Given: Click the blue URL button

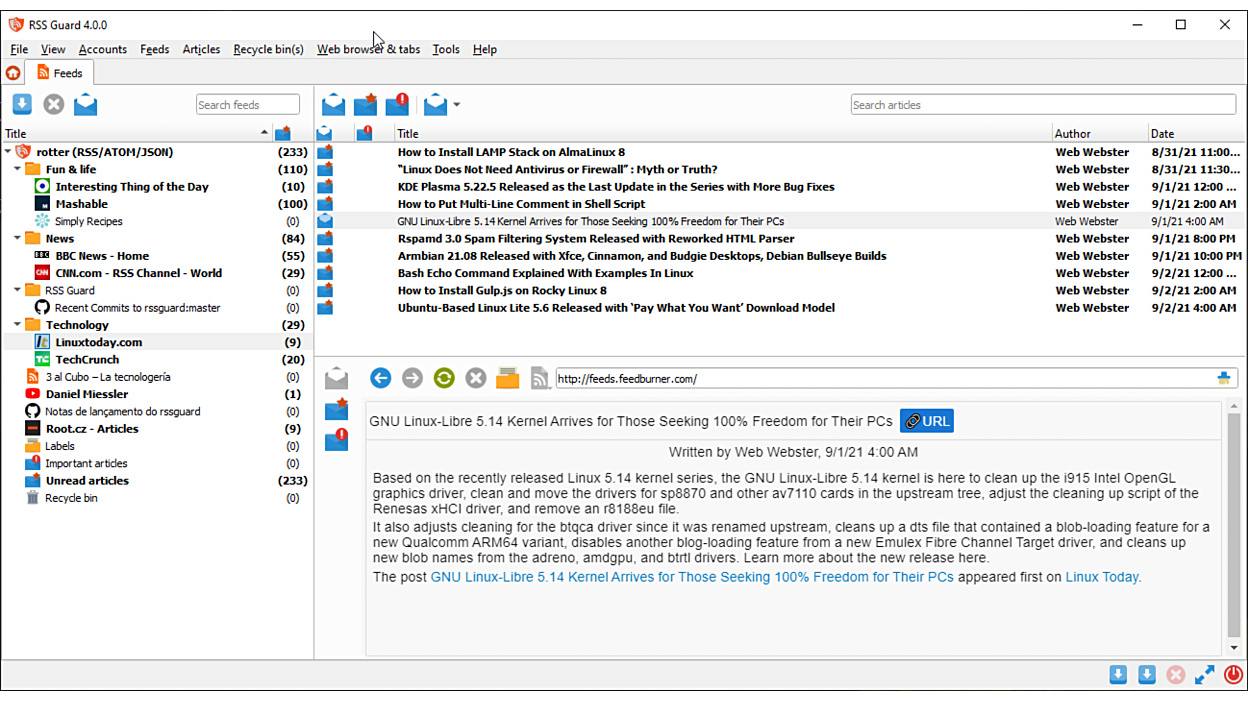Looking at the screenshot, I should (x=926, y=421).
